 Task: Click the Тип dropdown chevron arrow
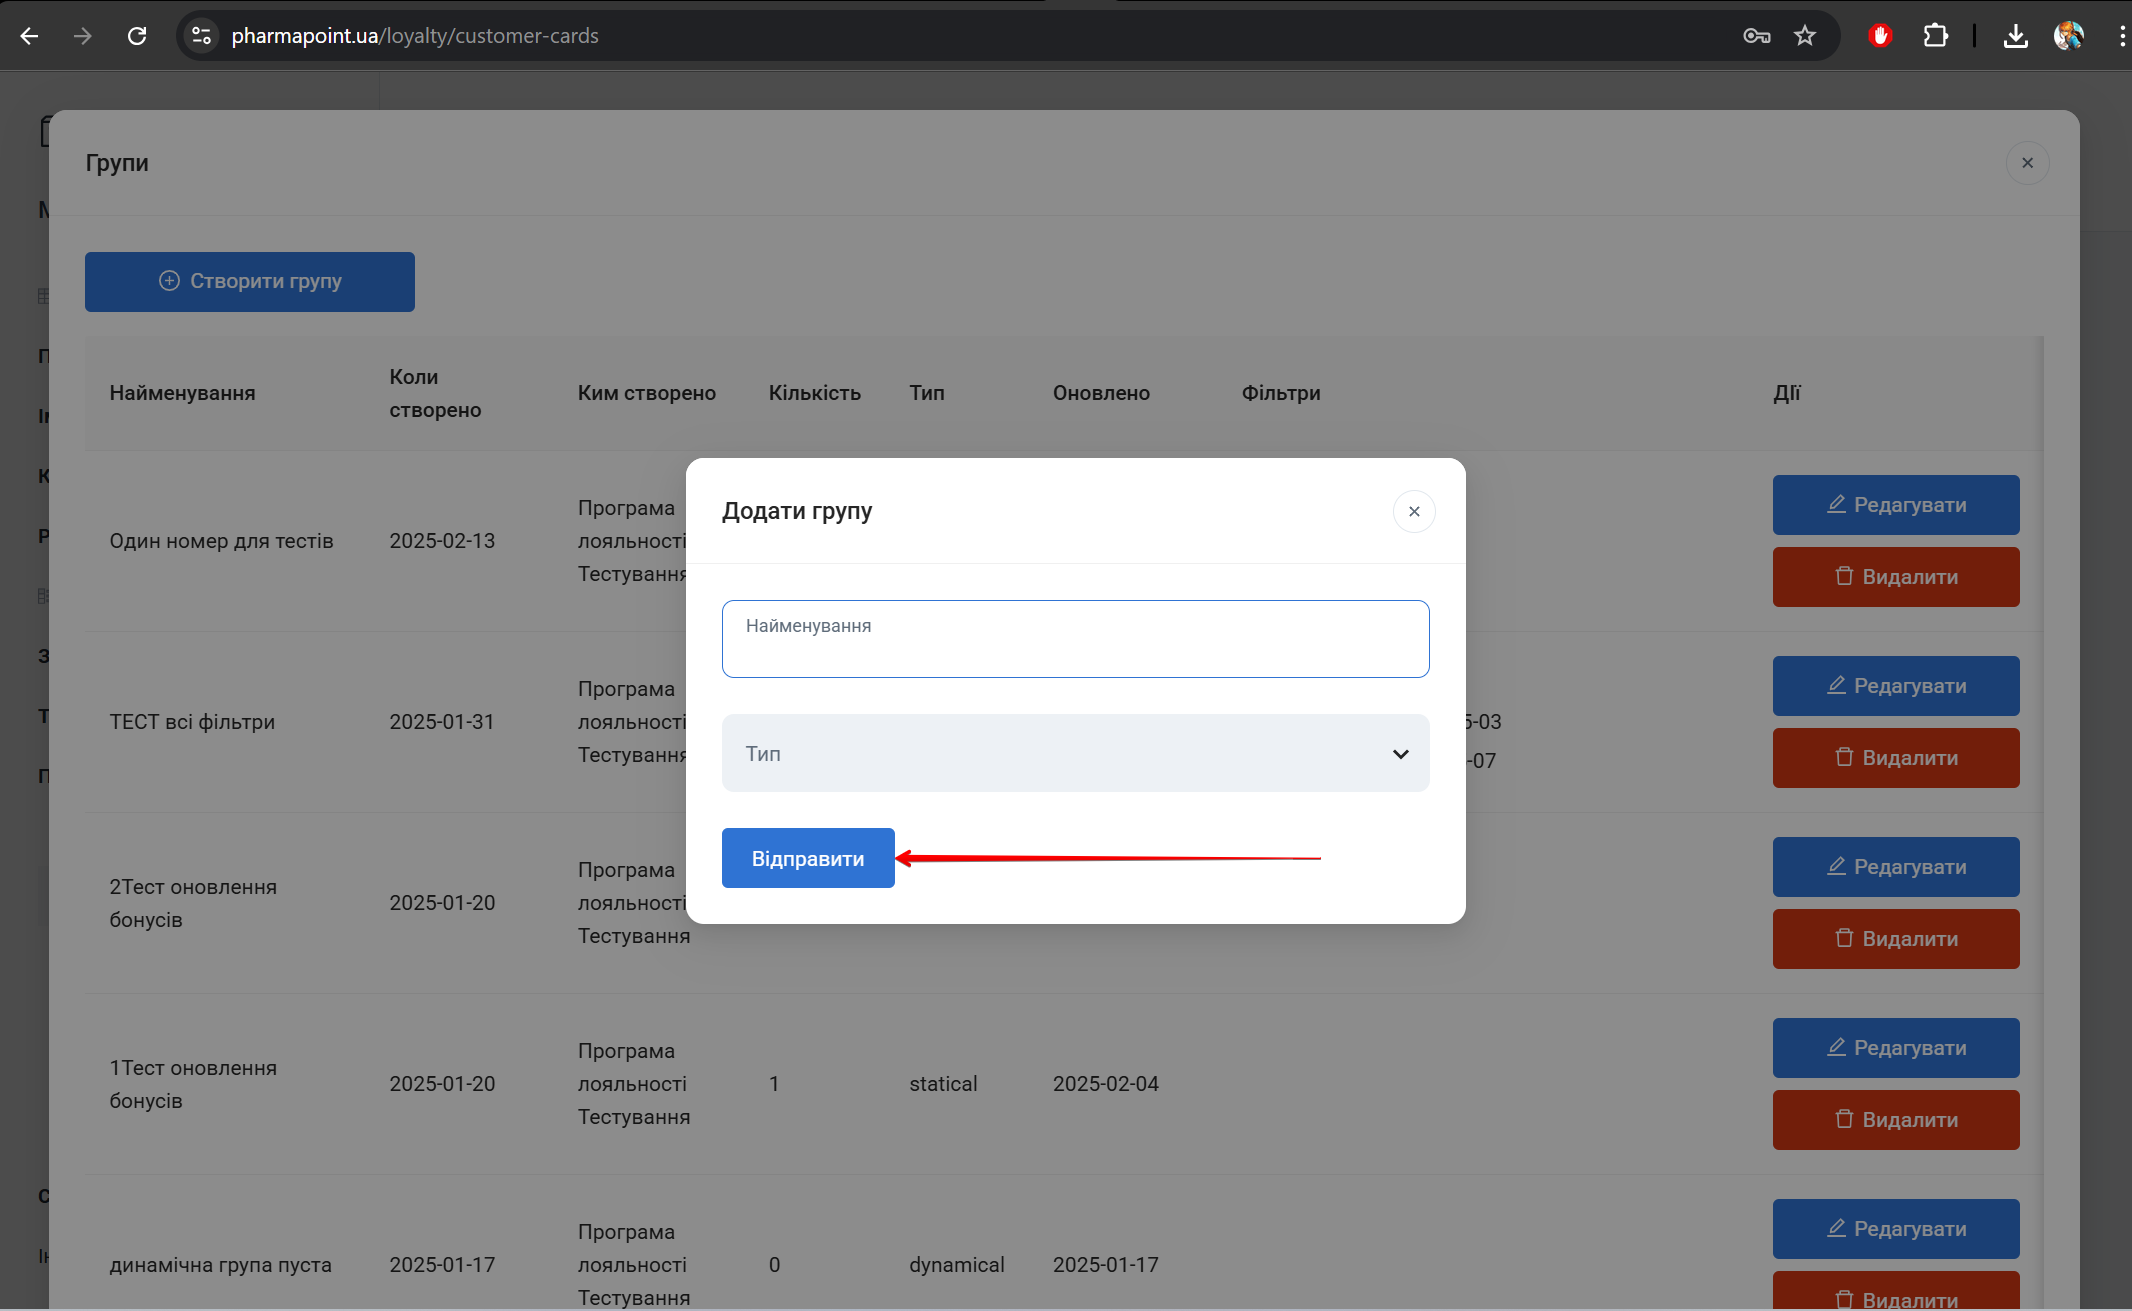1400,754
